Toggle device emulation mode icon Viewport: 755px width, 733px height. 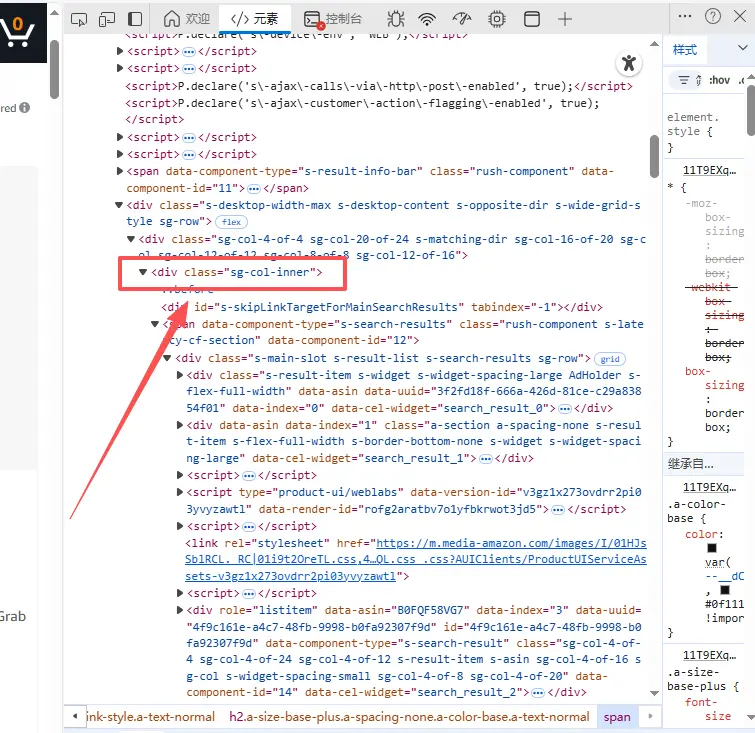107,19
